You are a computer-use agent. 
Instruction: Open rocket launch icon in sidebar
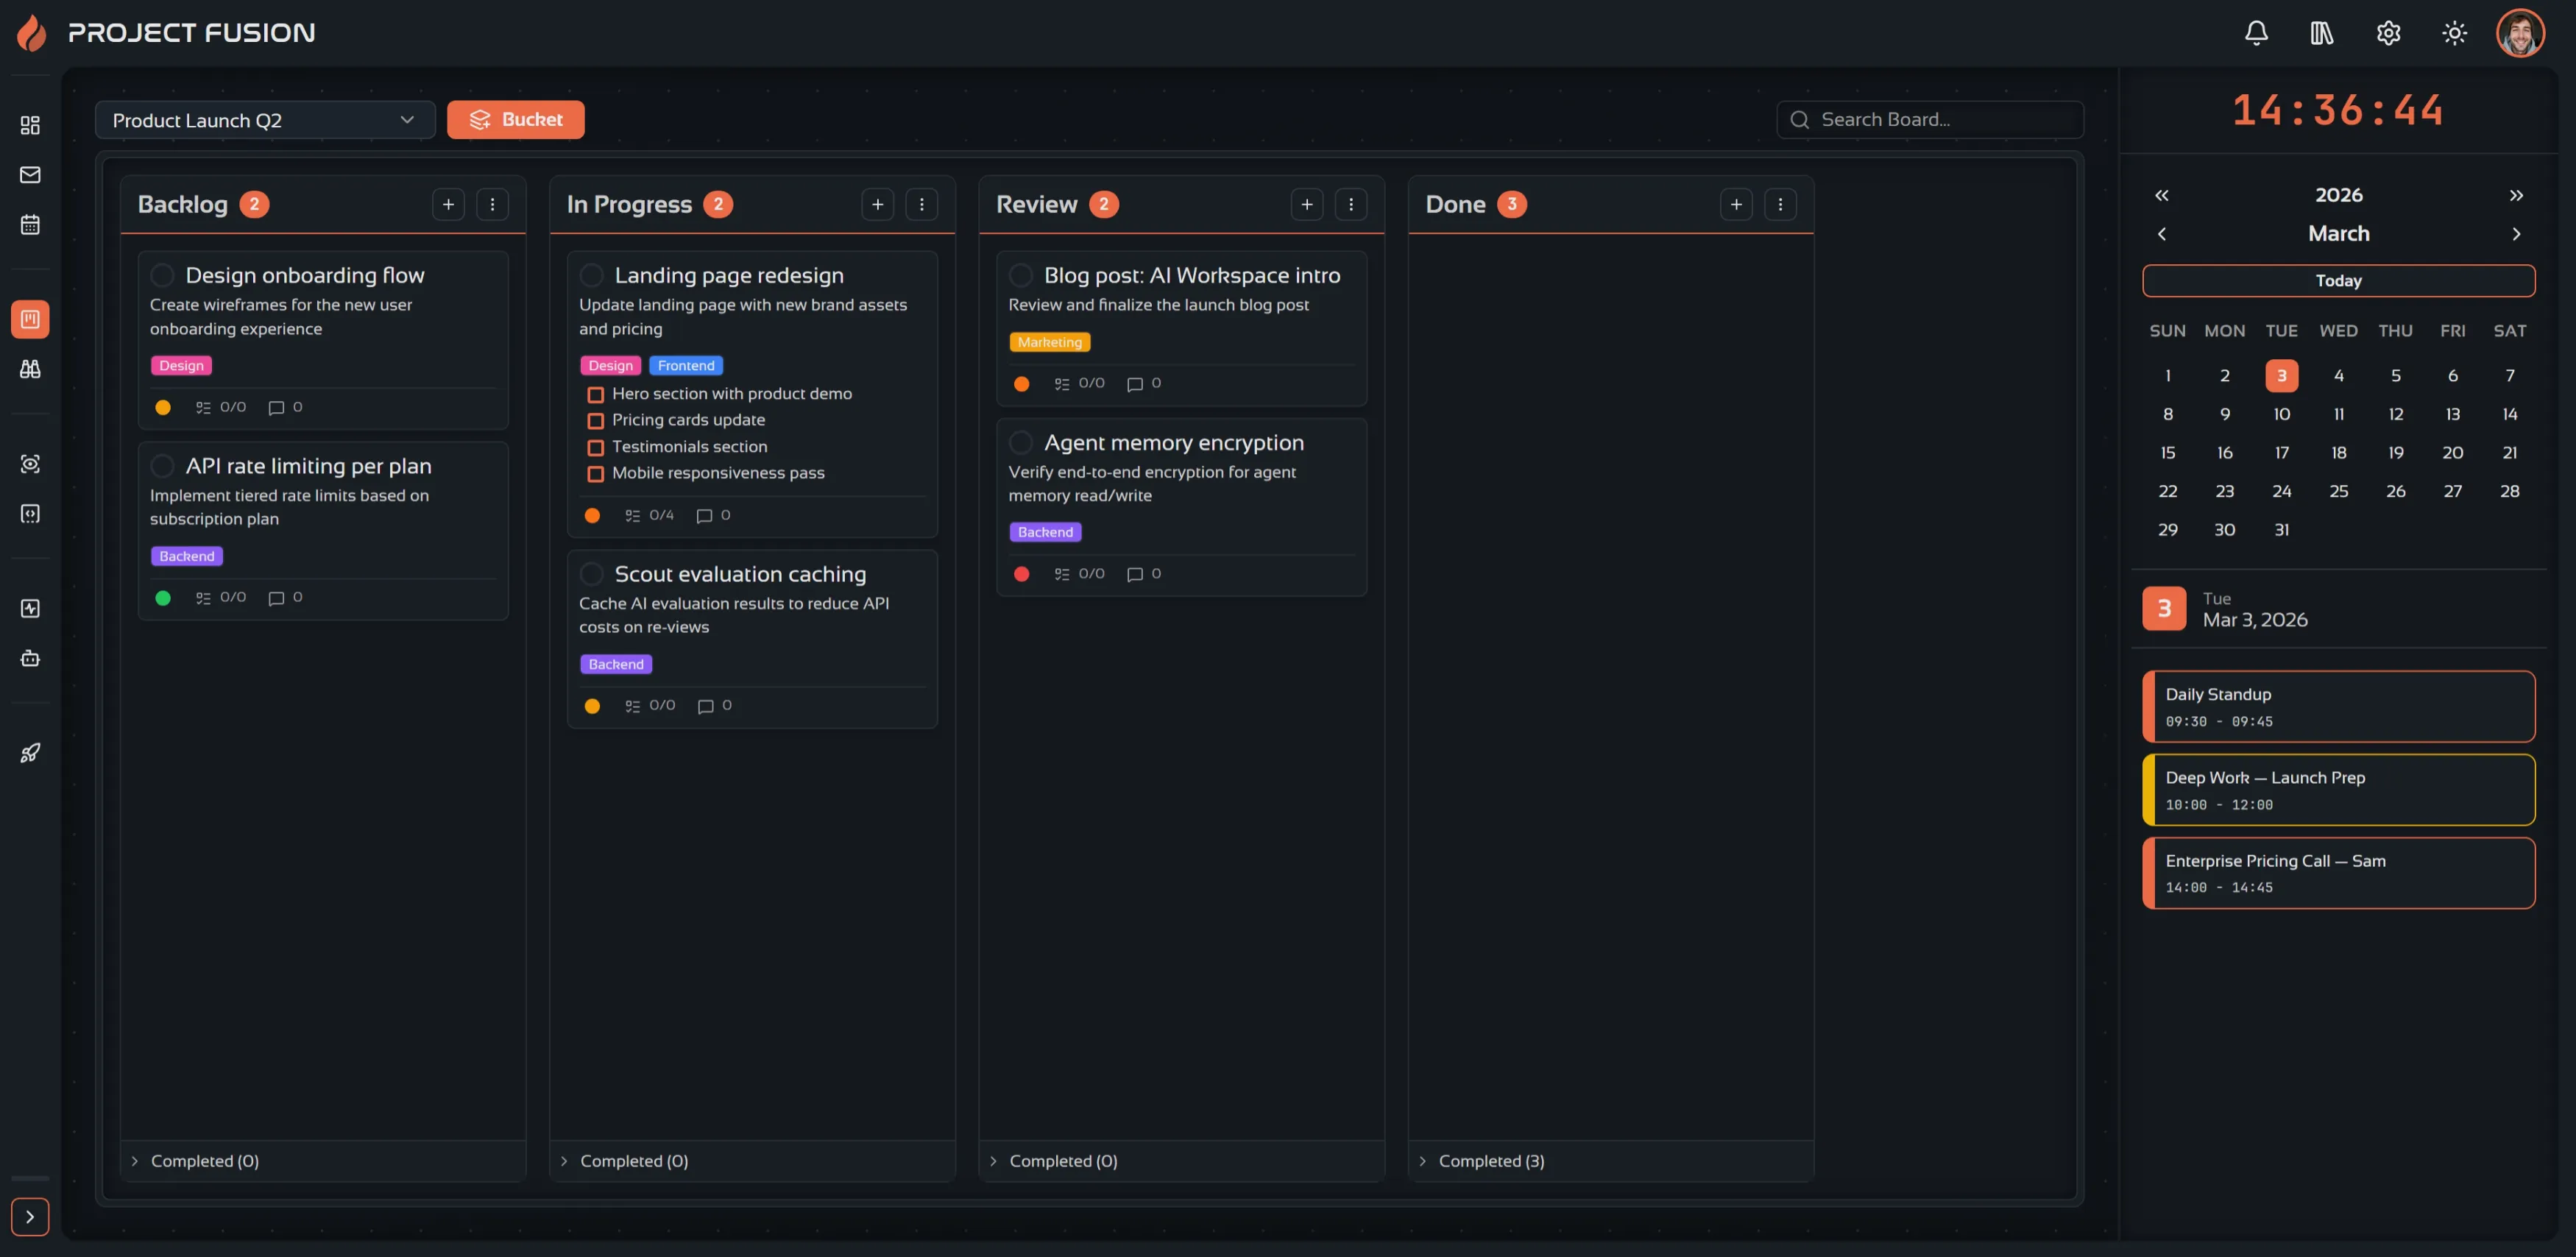pyautogui.click(x=30, y=753)
